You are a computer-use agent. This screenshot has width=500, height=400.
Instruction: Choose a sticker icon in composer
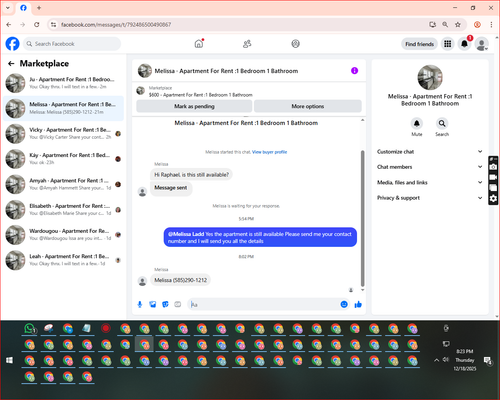click(x=165, y=304)
